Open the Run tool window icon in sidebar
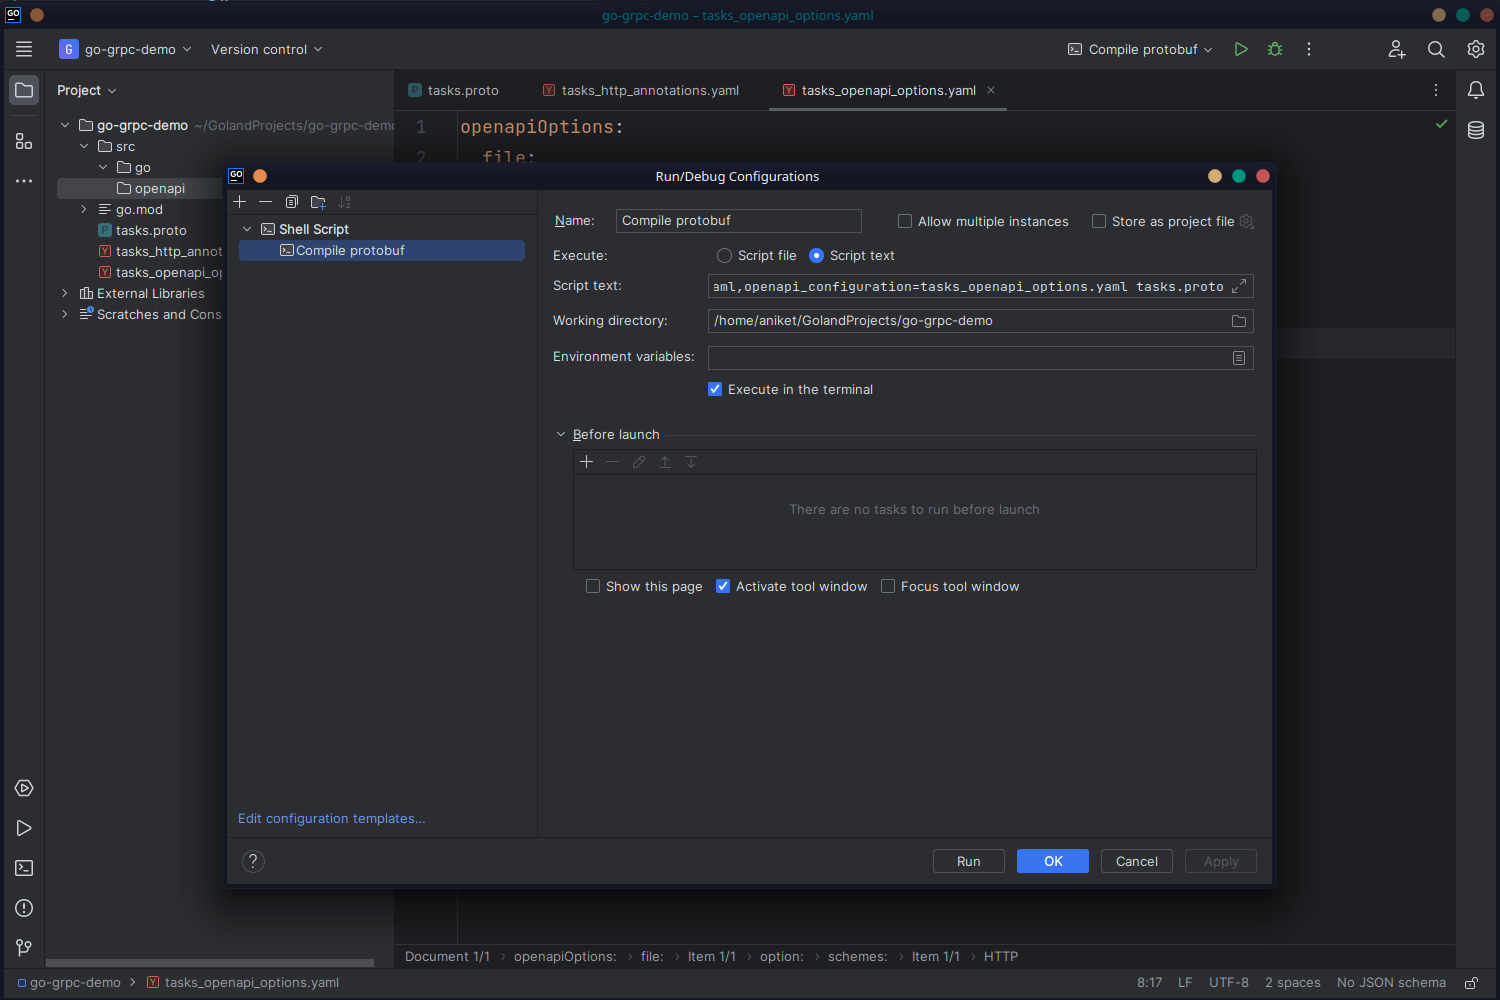 [23, 828]
